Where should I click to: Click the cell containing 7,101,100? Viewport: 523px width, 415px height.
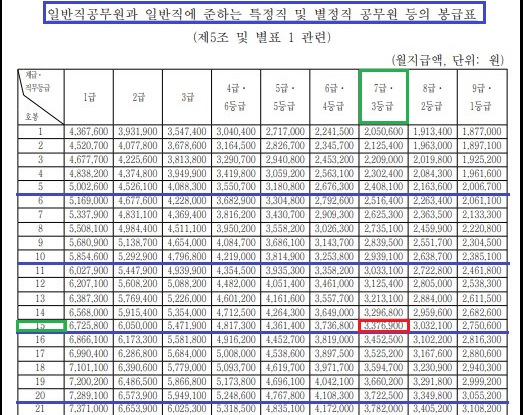pos(89,368)
